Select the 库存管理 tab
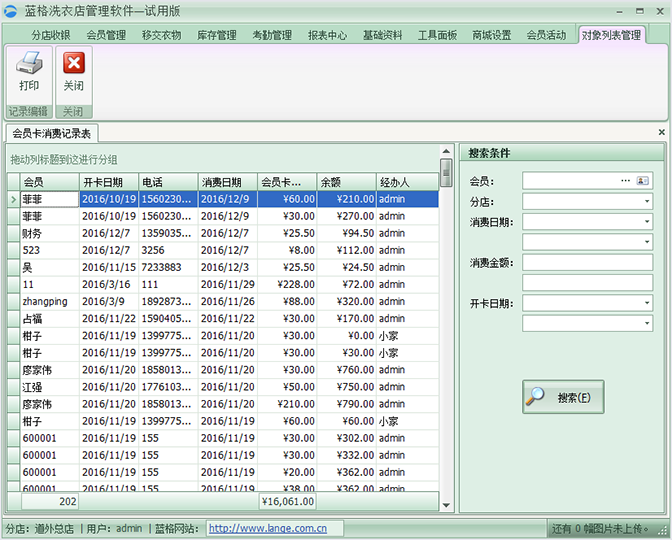Image resolution: width=672 pixels, height=540 pixels. [x=217, y=35]
